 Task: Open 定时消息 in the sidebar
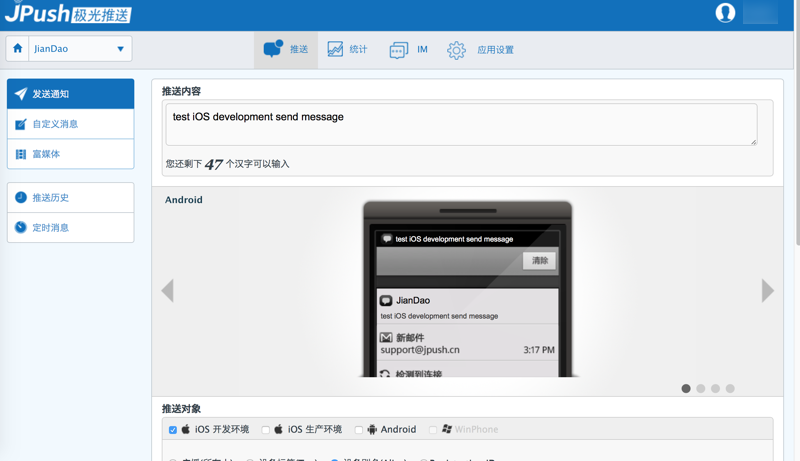click(x=70, y=227)
